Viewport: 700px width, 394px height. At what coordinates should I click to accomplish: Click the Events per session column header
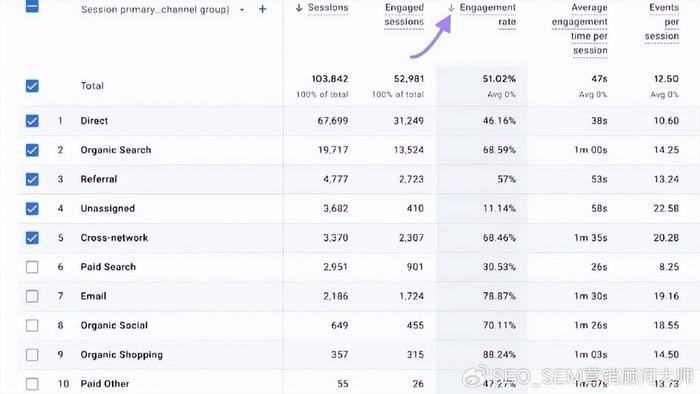662,22
